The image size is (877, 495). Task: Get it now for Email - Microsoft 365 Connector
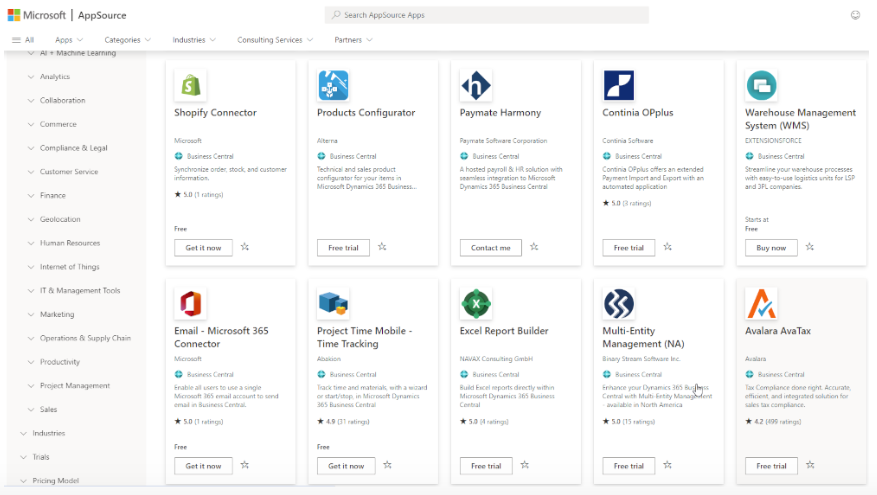204,466
